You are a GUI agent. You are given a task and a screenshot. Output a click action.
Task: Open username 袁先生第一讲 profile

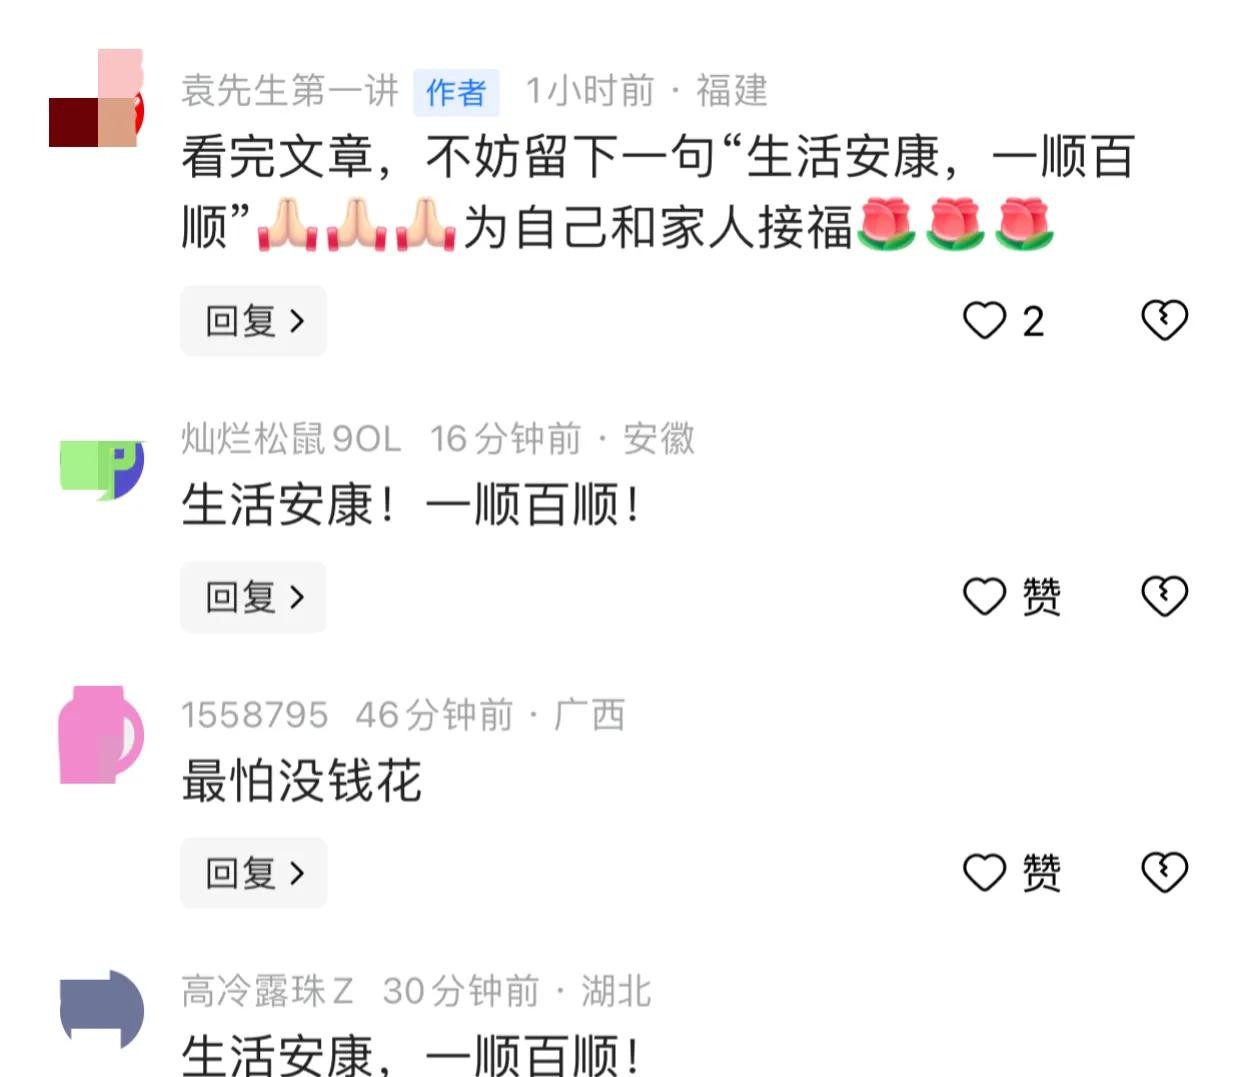click(290, 91)
